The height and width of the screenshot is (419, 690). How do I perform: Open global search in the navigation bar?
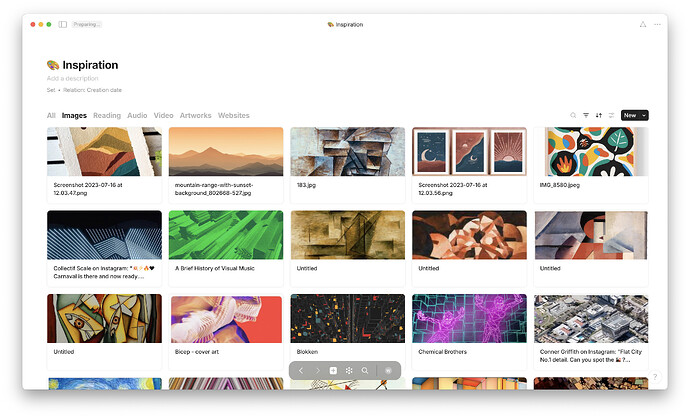pyautogui.click(x=365, y=371)
